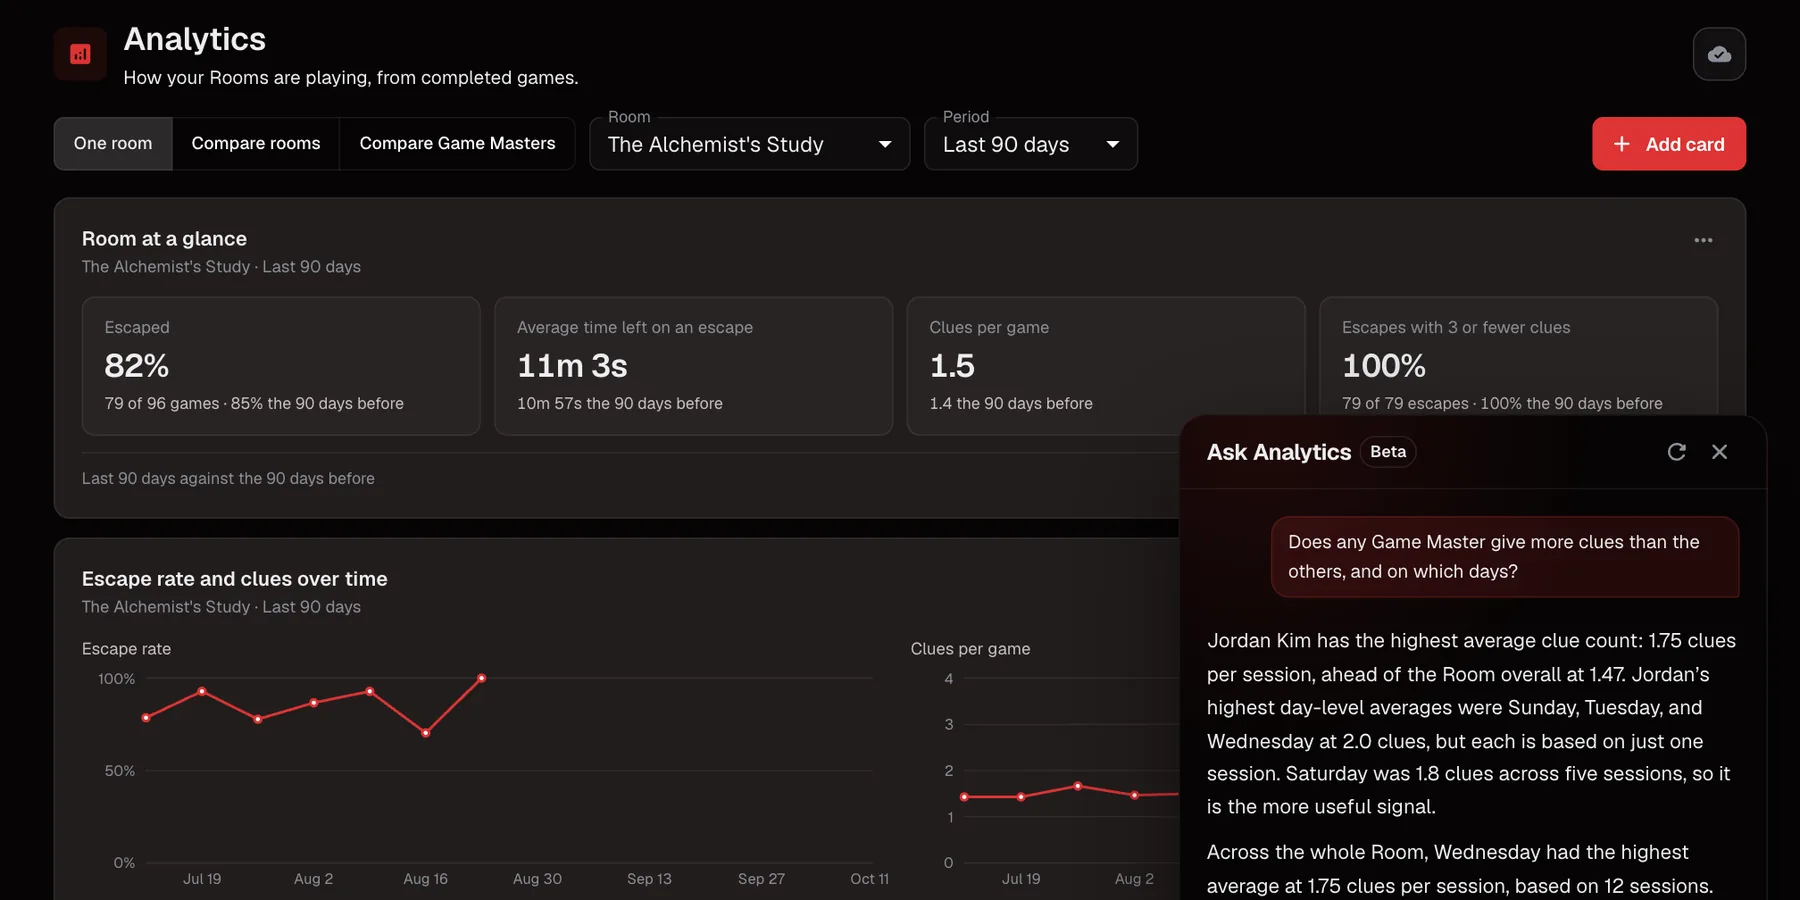The height and width of the screenshot is (900, 1800).
Task: Open the Room dropdown showing The Alchemist's Study
Action: 750,144
